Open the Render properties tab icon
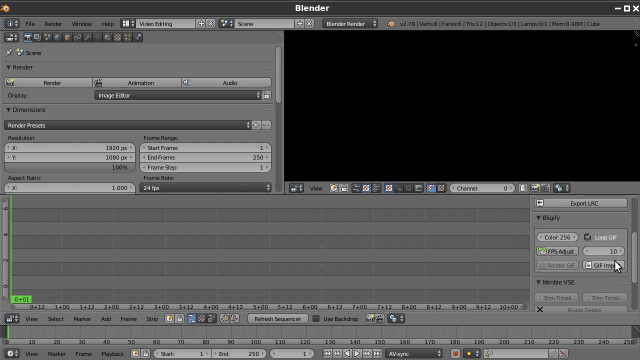 (x=28, y=38)
